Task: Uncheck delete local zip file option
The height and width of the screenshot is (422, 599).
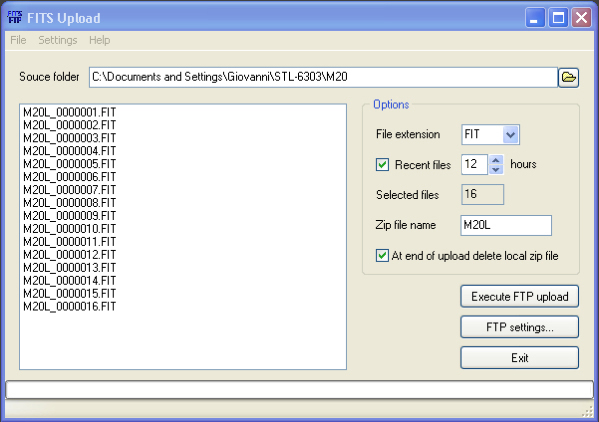Action: click(x=382, y=255)
